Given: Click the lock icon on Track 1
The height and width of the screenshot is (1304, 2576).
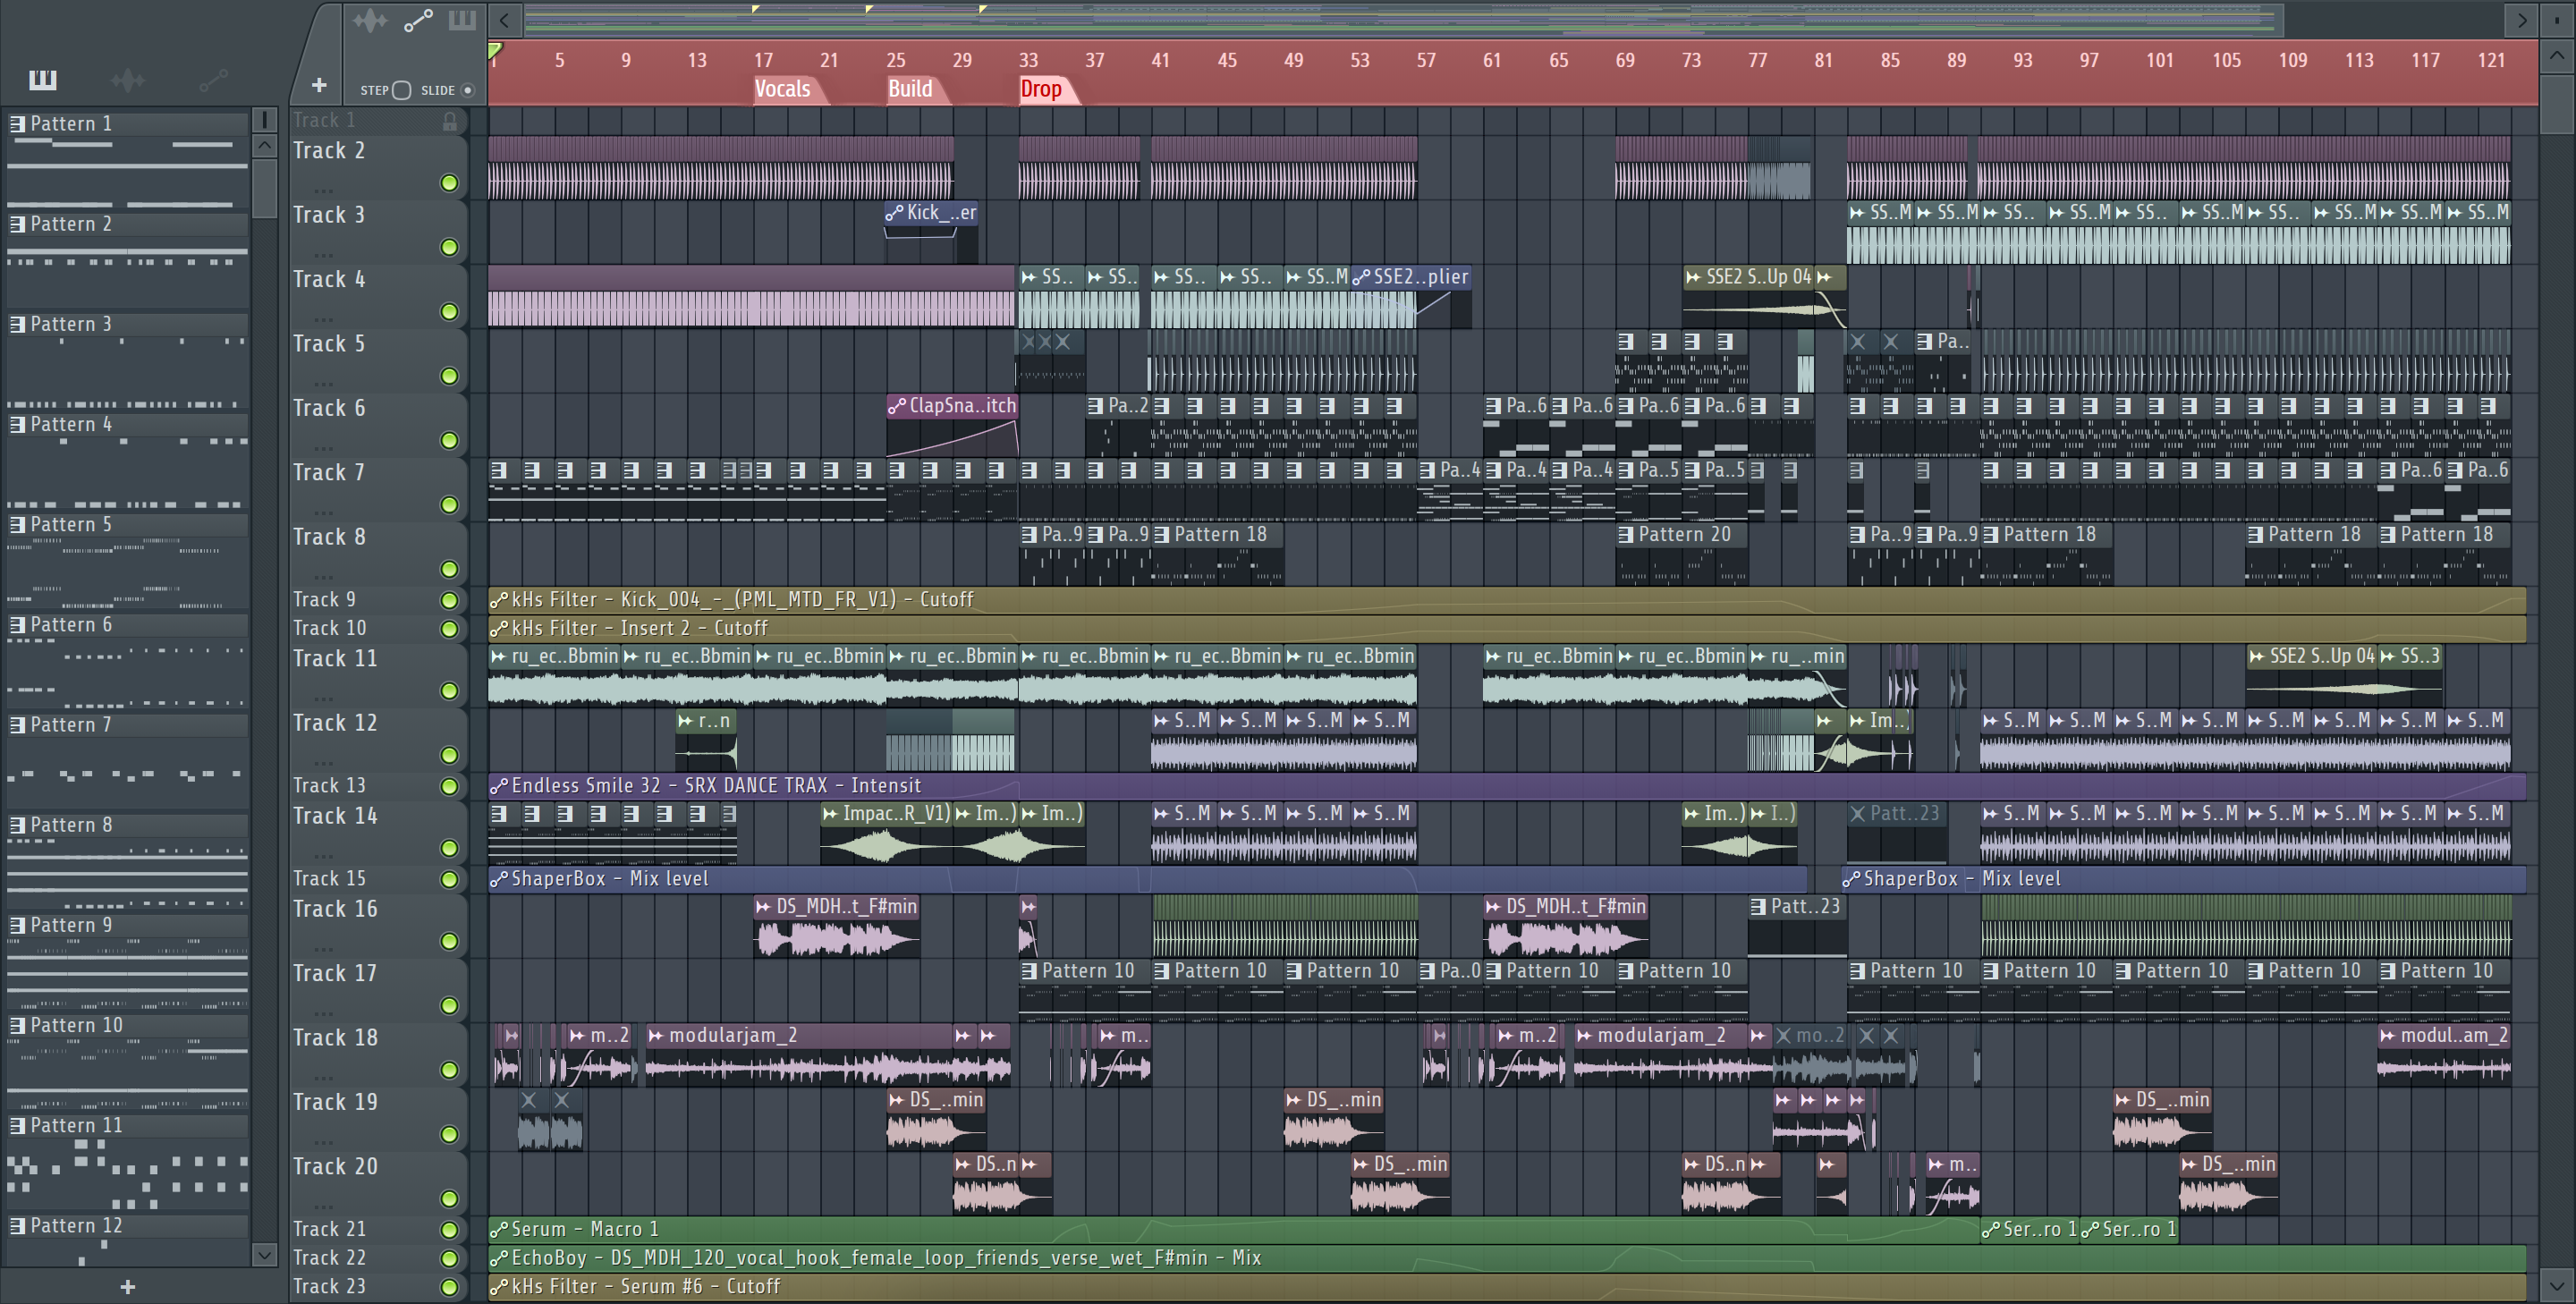Looking at the screenshot, I should 450,121.
